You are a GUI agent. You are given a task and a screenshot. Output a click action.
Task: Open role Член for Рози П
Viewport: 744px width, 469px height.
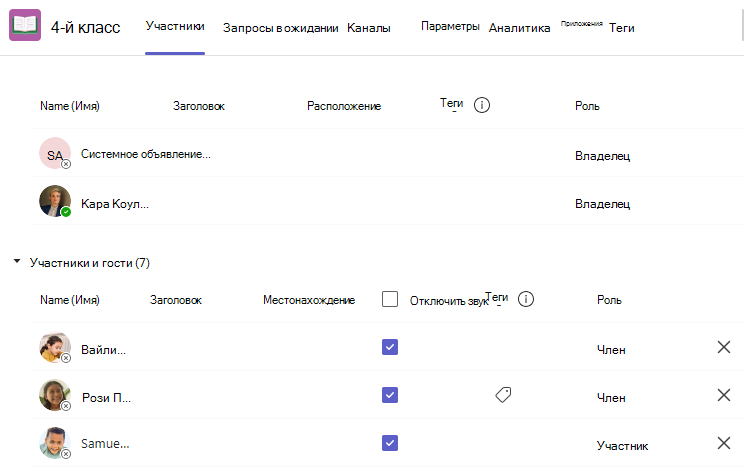pyautogui.click(x=611, y=398)
